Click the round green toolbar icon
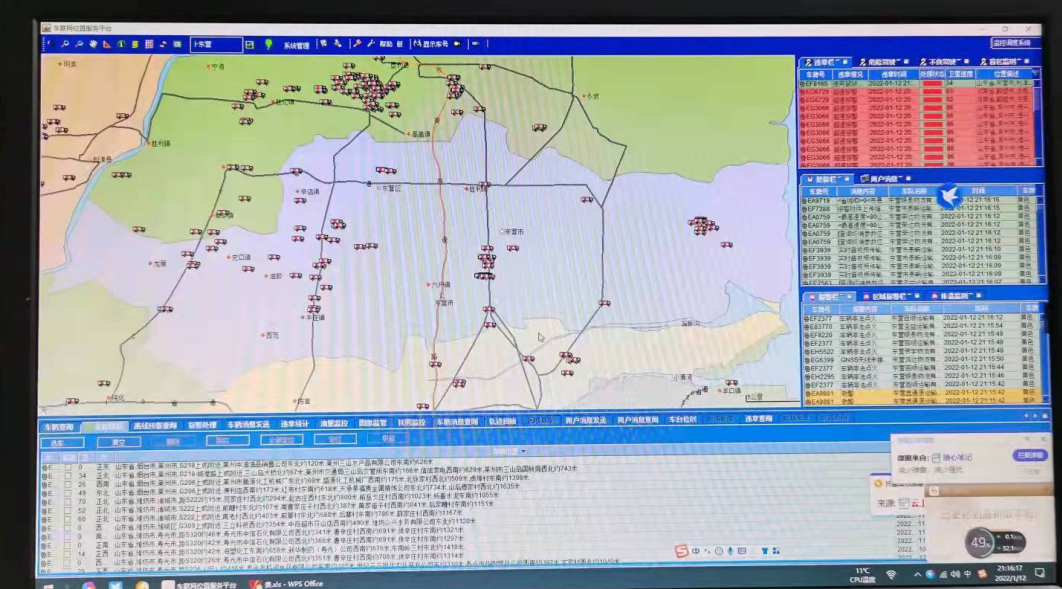 pyautogui.click(x=121, y=44)
